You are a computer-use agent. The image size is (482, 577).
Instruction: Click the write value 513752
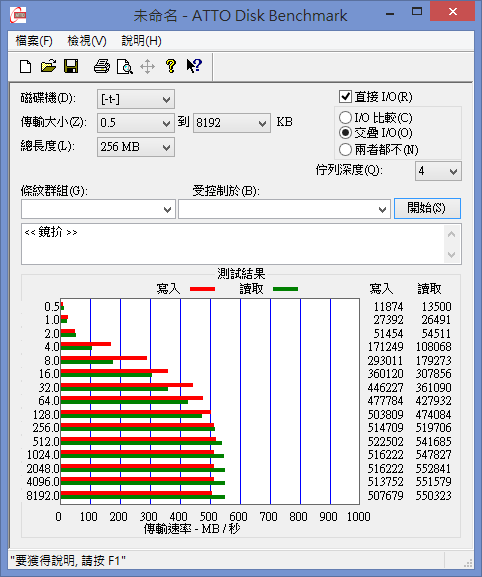tap(386, 482)
